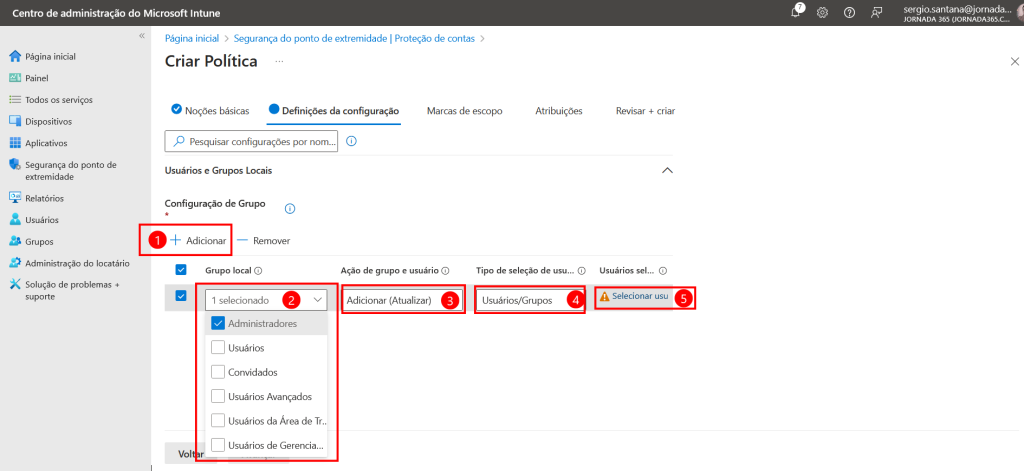1024x471 pixels.
Task: Click the Centro de administração do Microsoft Intune title
Action: point(116,12)
